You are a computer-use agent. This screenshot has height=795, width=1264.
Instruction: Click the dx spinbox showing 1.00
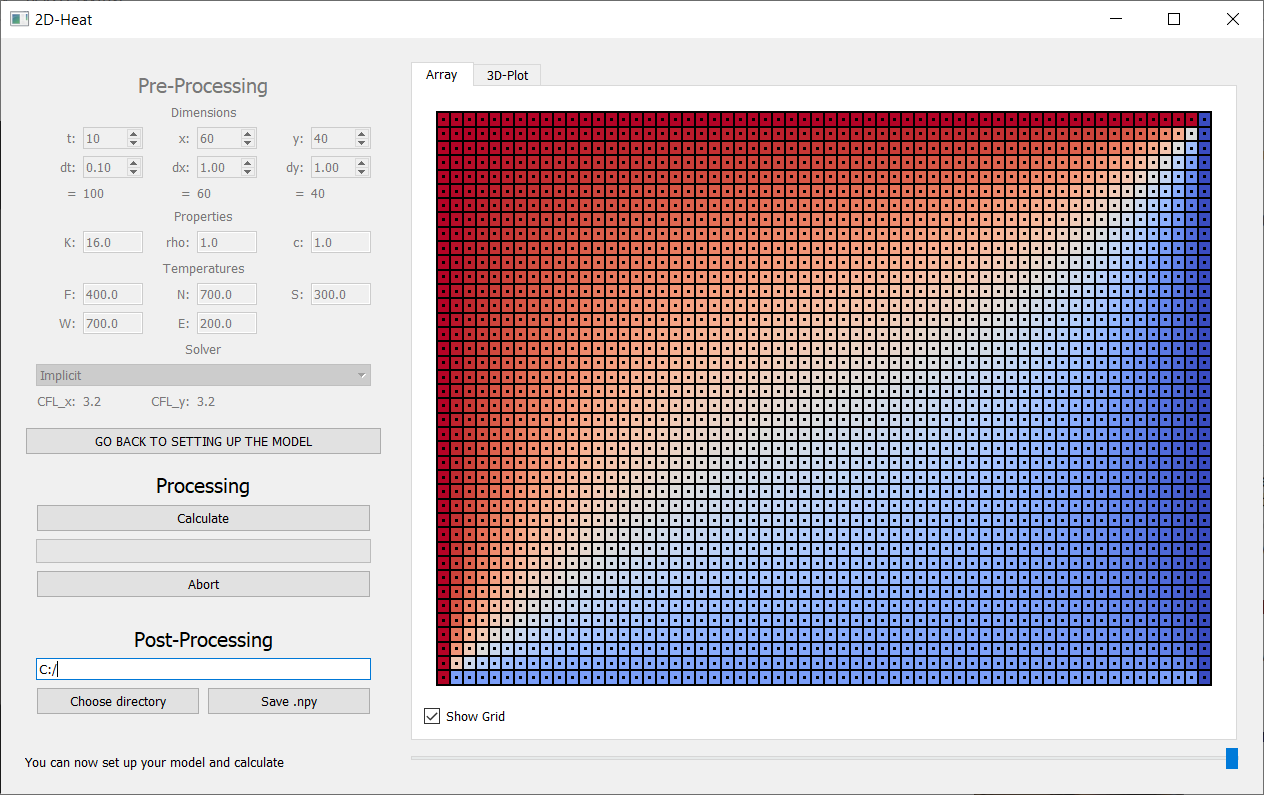click(227, 167)
